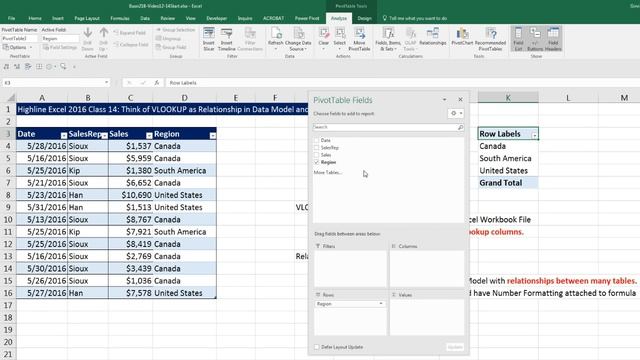
Task: Switch to the Page Layout tab
Action: pos(87,18)
